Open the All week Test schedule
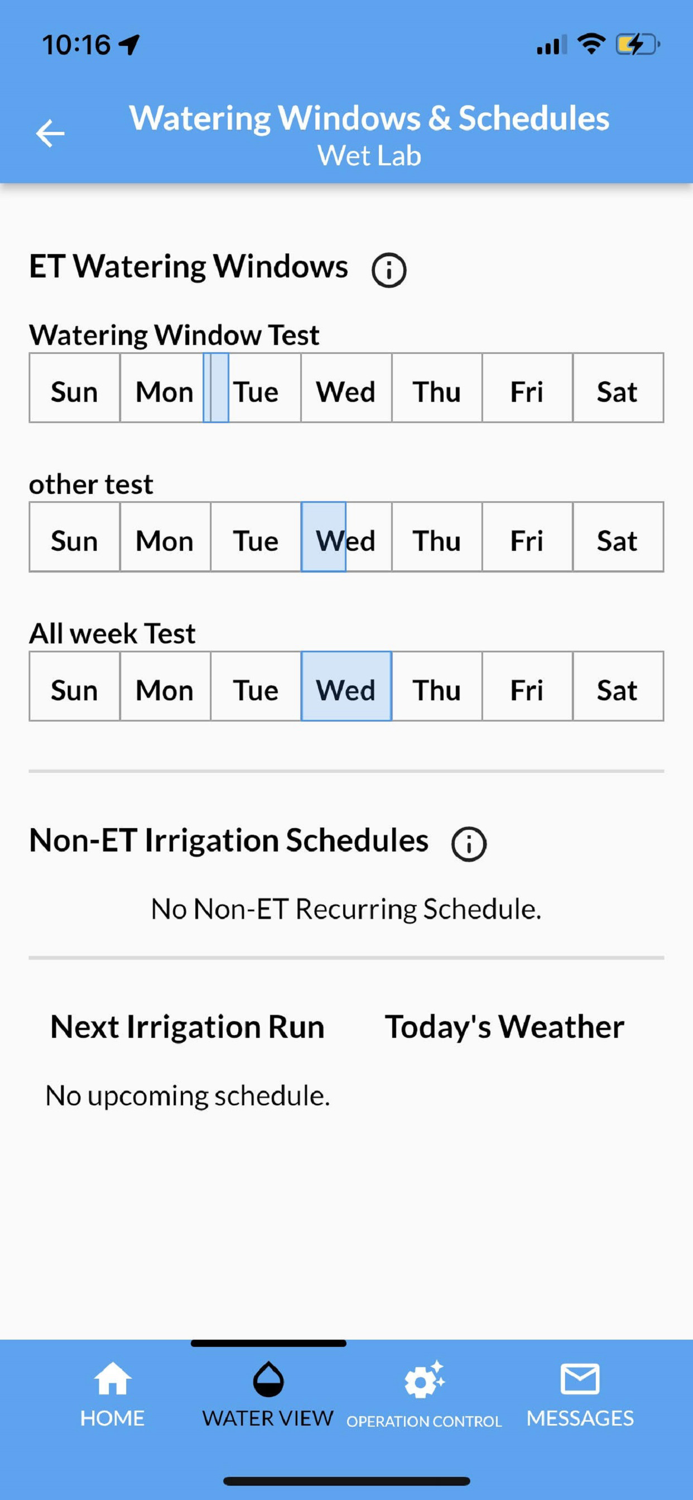Screen dimensions: 693x1500 (113, 633)
